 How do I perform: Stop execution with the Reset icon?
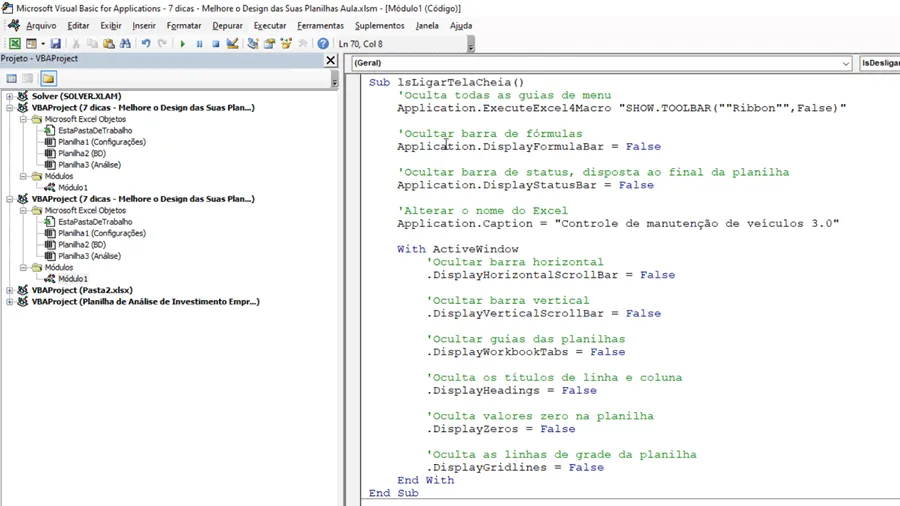click(x=216, y=44)
